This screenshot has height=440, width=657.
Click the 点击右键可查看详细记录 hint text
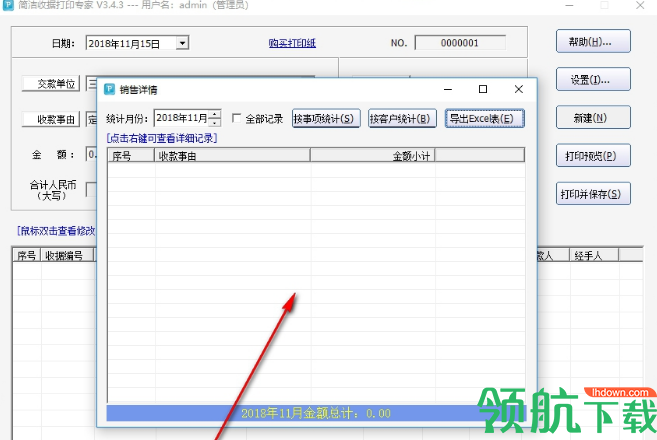(x=162, y=138)
